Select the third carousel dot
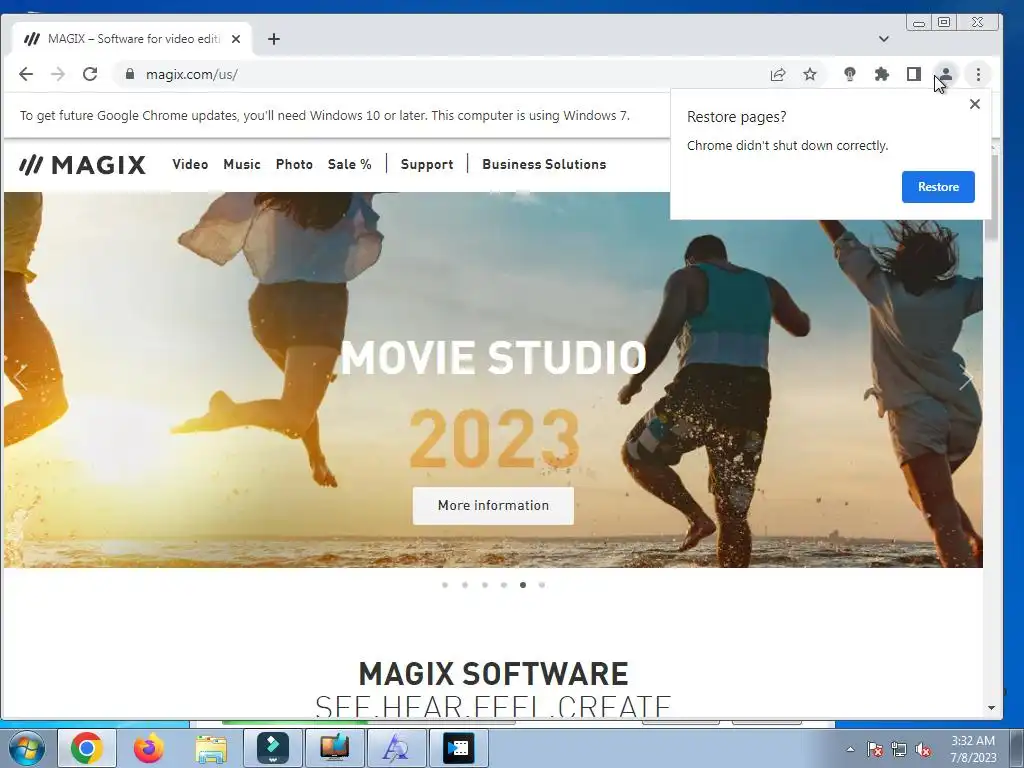Viewport: 1024px width, 768px height. [485, 585]
